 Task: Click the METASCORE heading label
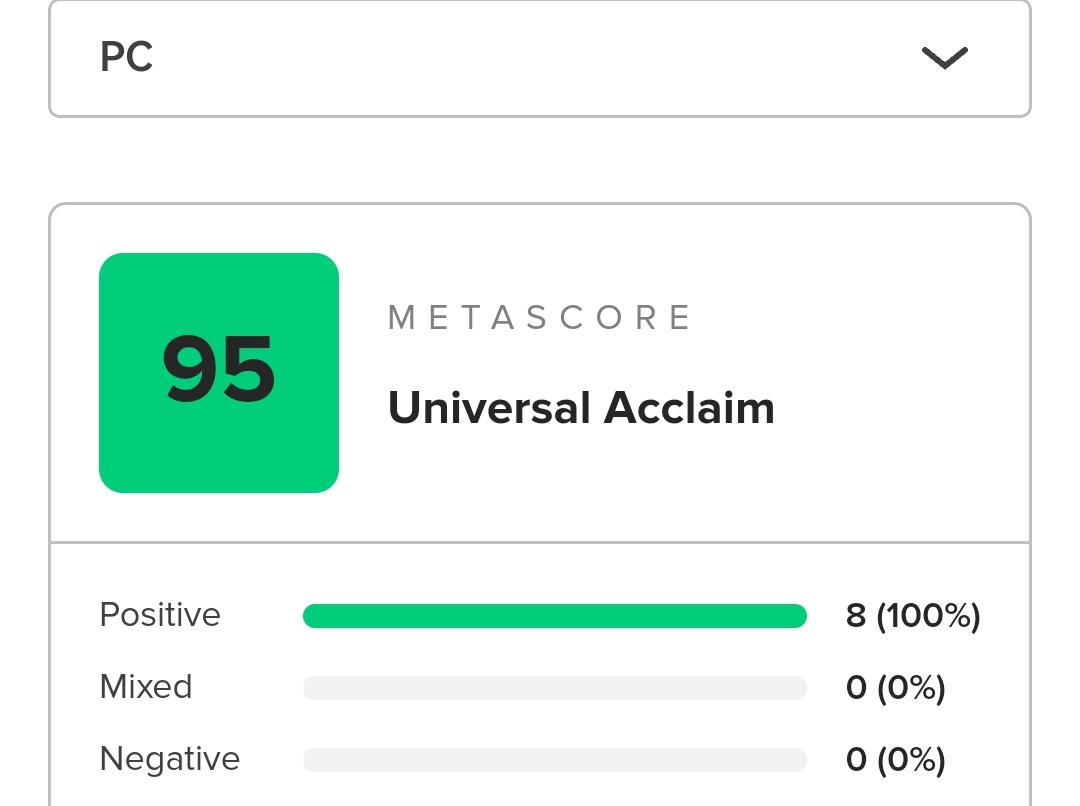click(x=539, y=318)
